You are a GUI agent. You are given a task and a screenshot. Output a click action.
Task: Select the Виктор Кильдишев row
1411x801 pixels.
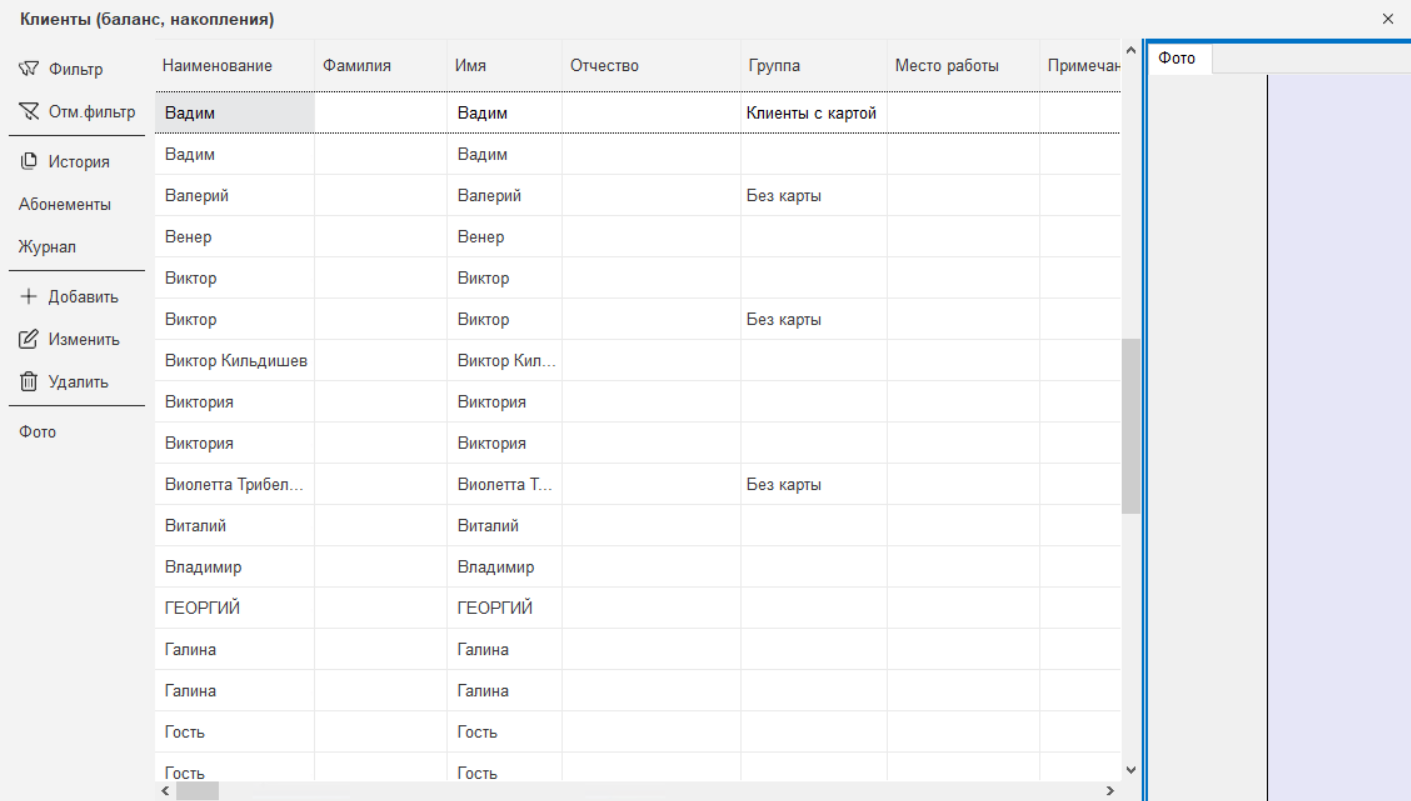tap(236, 361)
